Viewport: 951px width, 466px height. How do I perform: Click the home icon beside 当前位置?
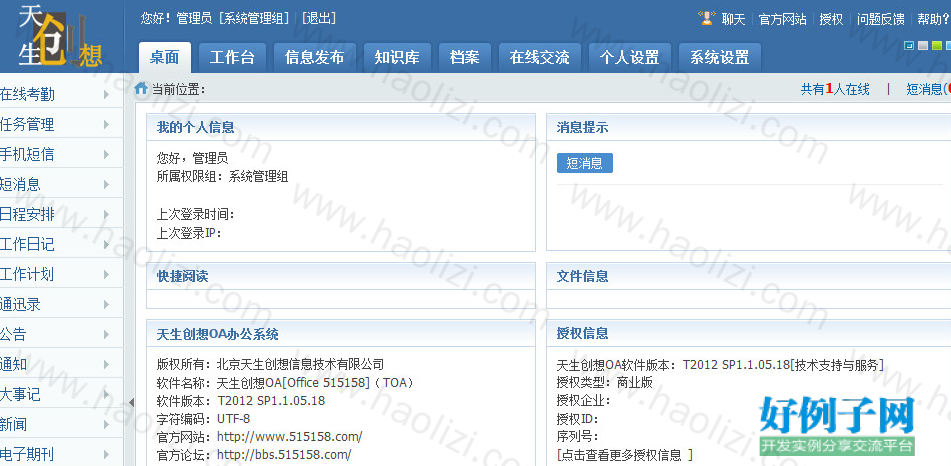(141, 89)
